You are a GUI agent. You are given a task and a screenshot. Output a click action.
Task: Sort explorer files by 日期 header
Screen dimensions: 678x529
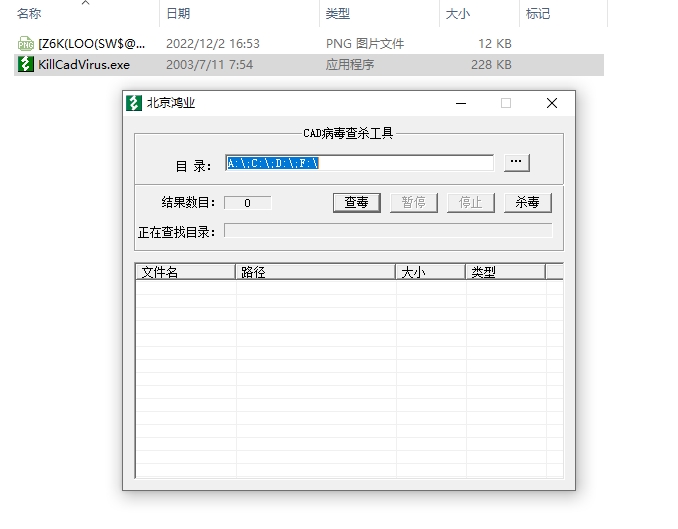[x=178, y=14]
